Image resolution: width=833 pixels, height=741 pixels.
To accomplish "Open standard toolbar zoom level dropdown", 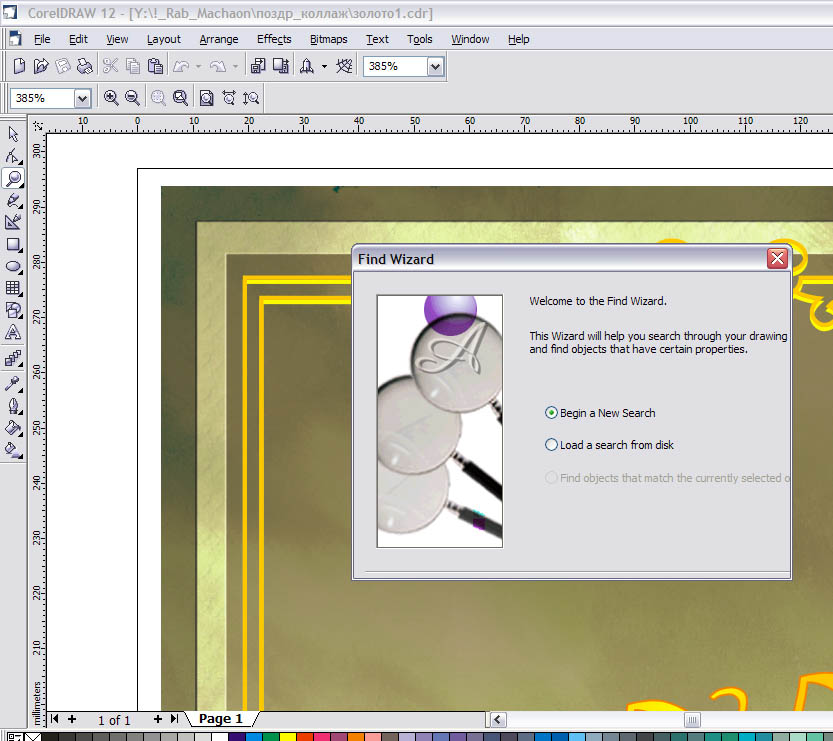I will 435,66.
